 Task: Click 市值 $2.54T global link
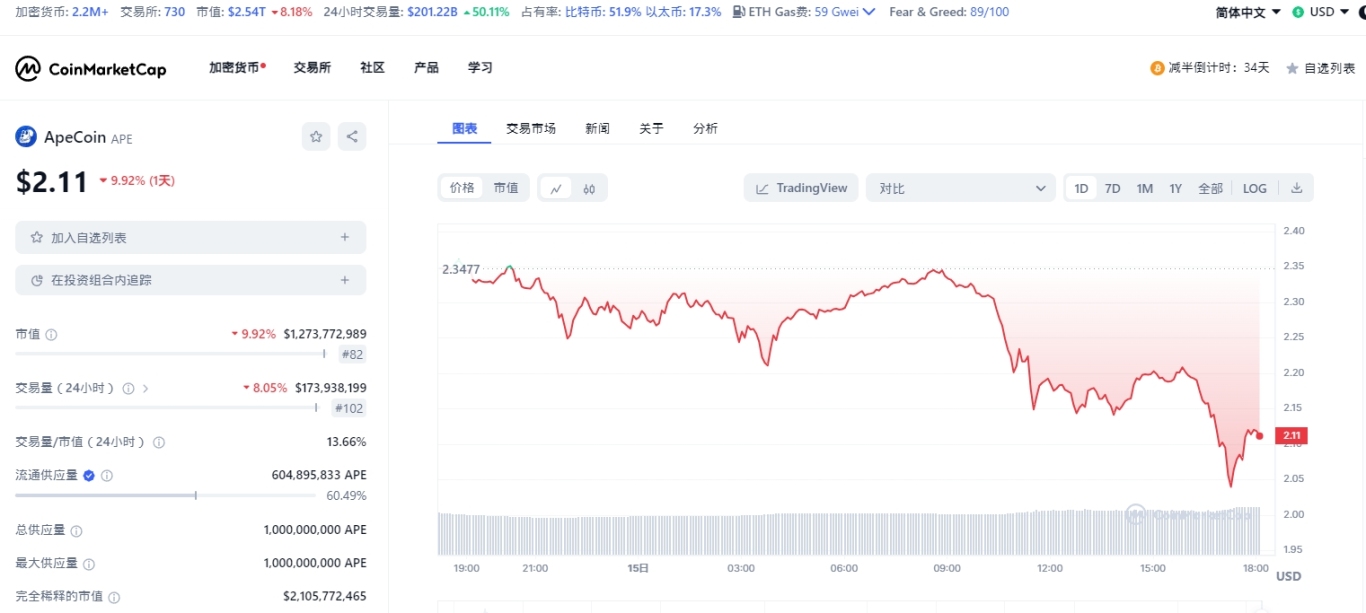point(247,12)
